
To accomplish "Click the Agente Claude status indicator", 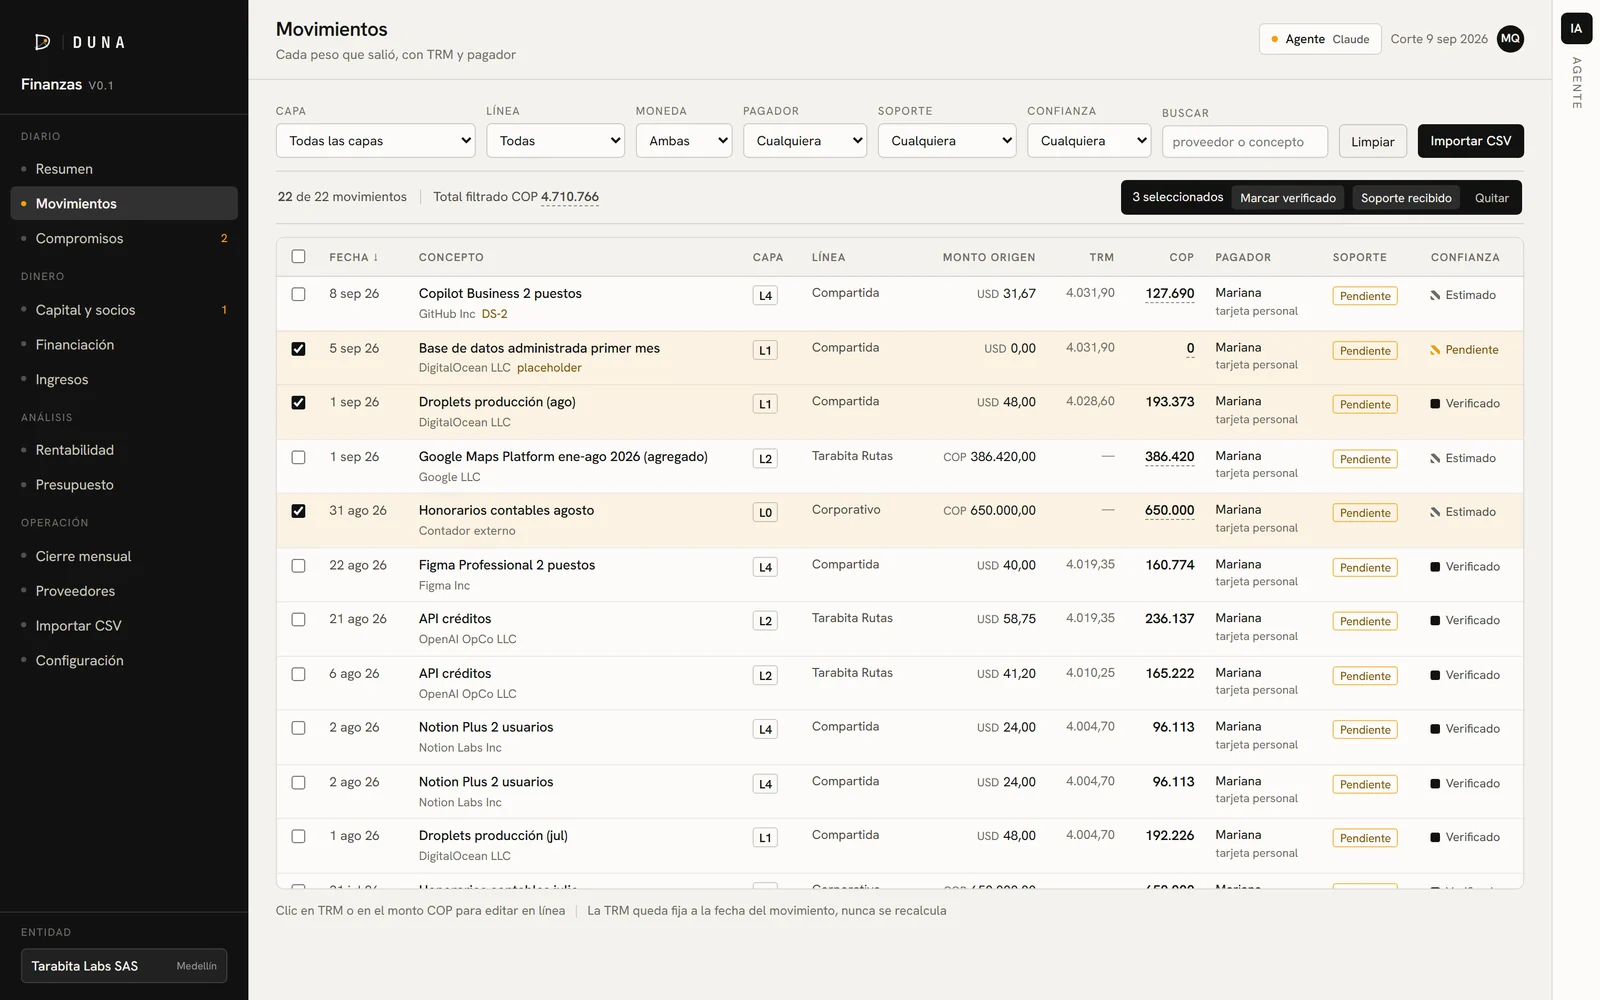I will click(1320, 39).
